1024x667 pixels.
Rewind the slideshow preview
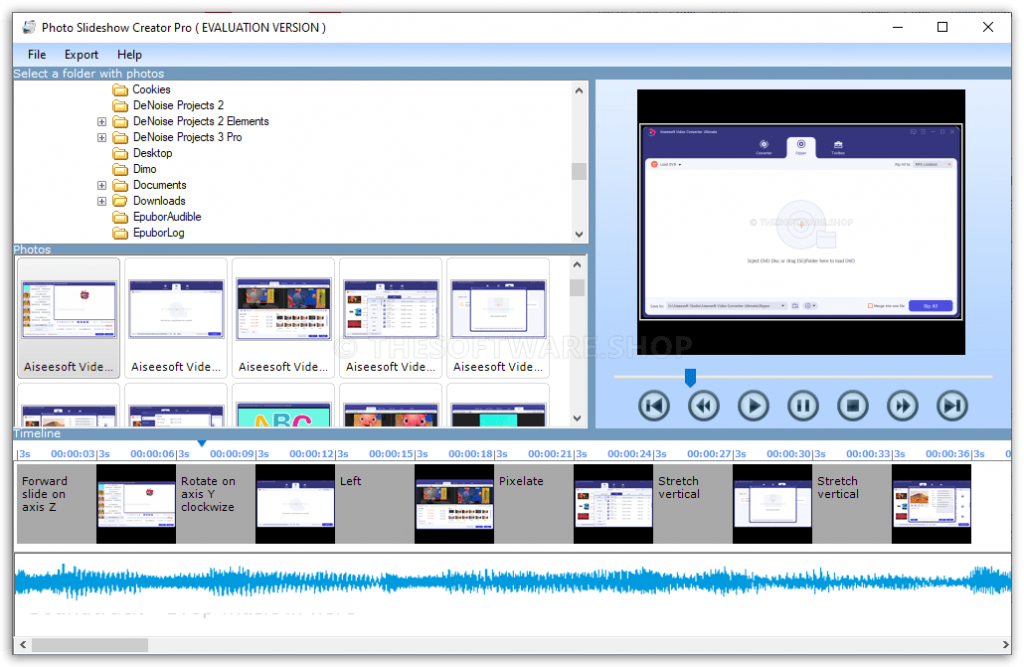click(x=704, y=405)
